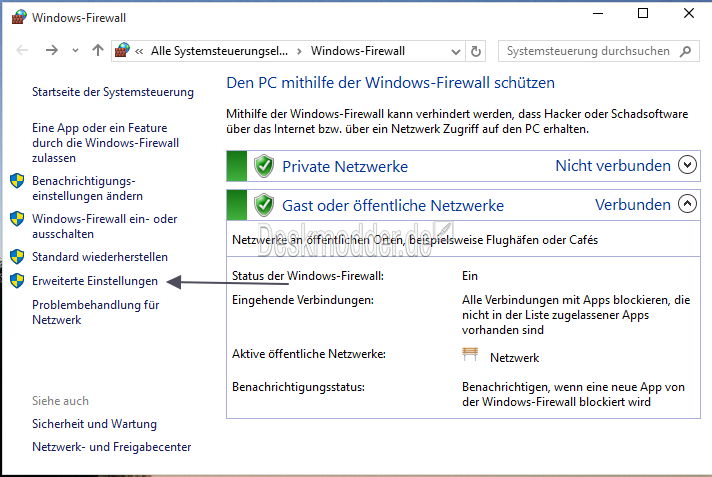Click shield icon beside 'ein- oder ausschalten'
Screen dimensions: 712x477
pos(17,219)
